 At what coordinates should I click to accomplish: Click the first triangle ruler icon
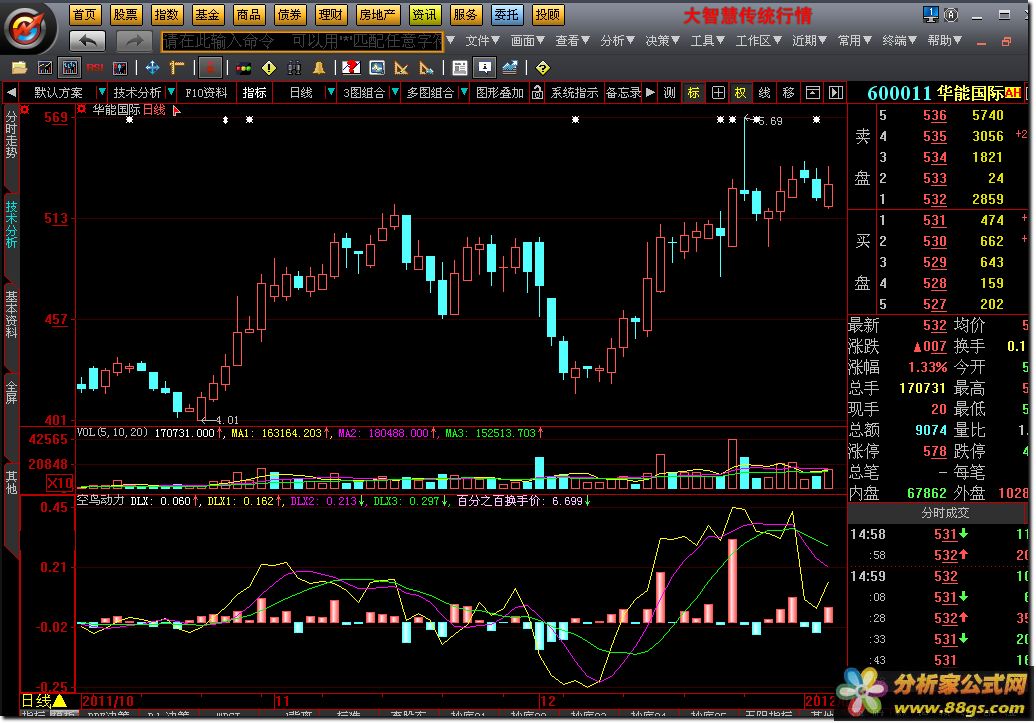click(x=401, y=67)
